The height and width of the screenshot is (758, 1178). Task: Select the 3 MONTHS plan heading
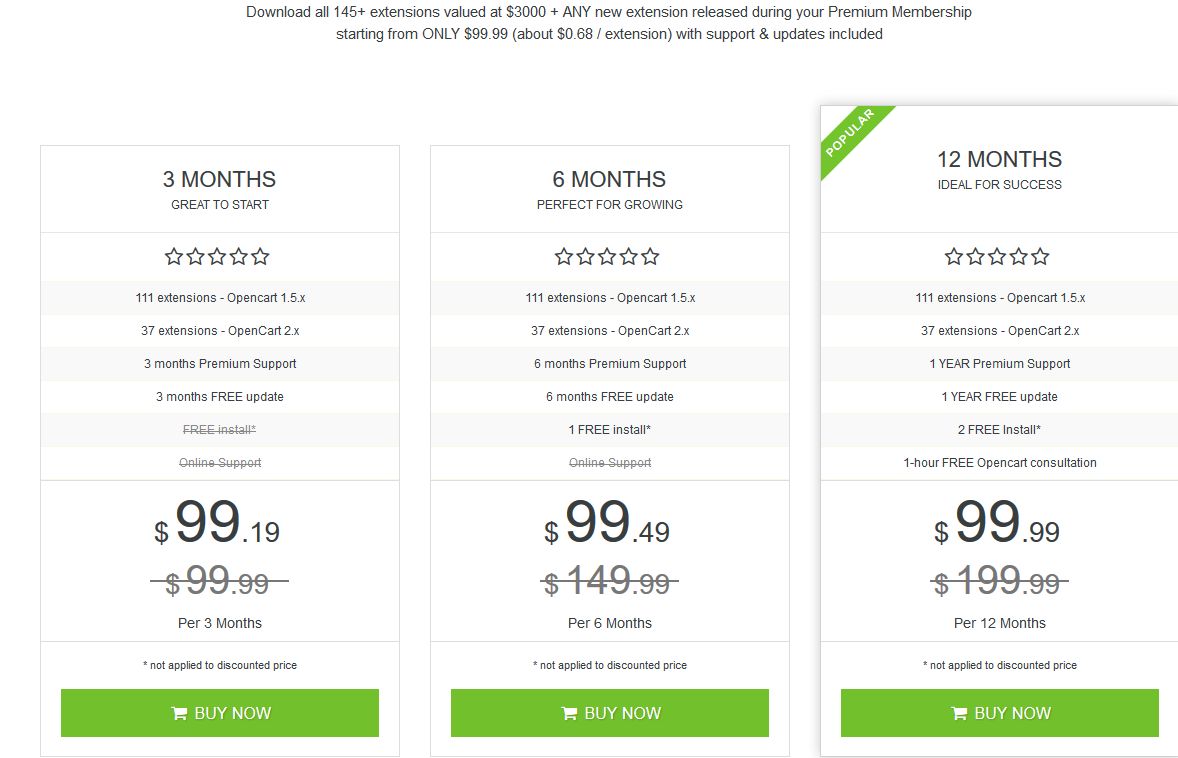point(219,179)
